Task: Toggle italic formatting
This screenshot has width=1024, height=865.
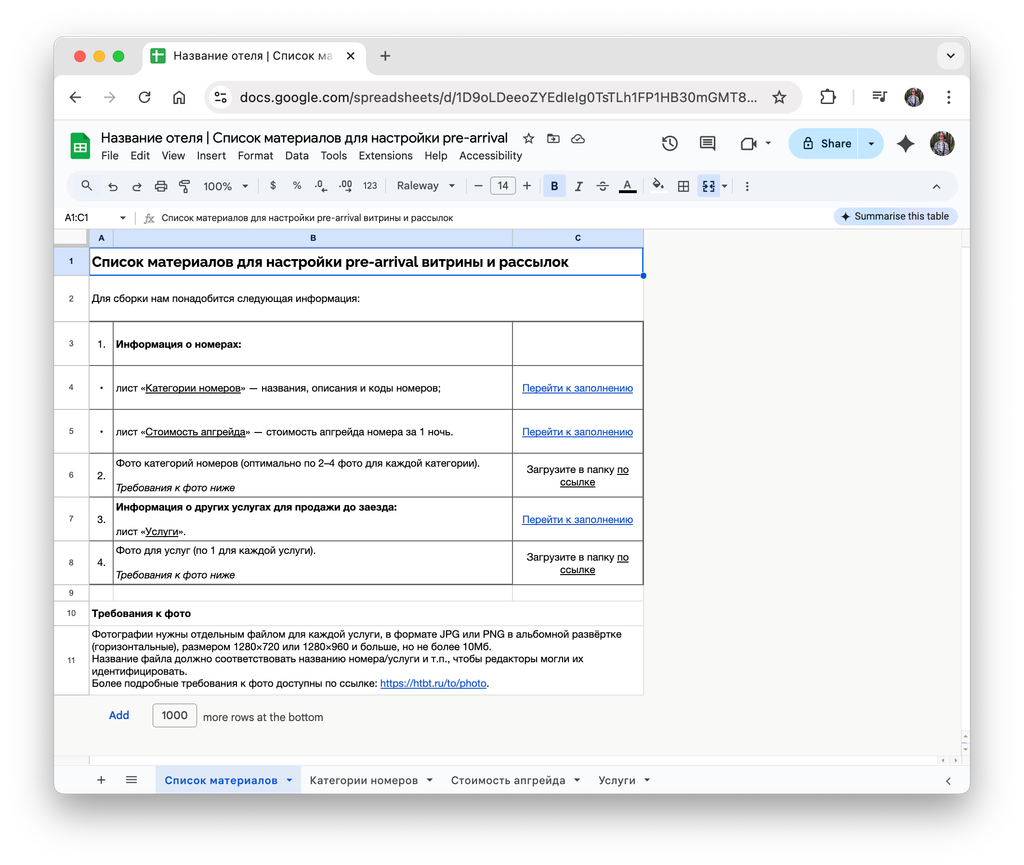Action: coord(579,187)
